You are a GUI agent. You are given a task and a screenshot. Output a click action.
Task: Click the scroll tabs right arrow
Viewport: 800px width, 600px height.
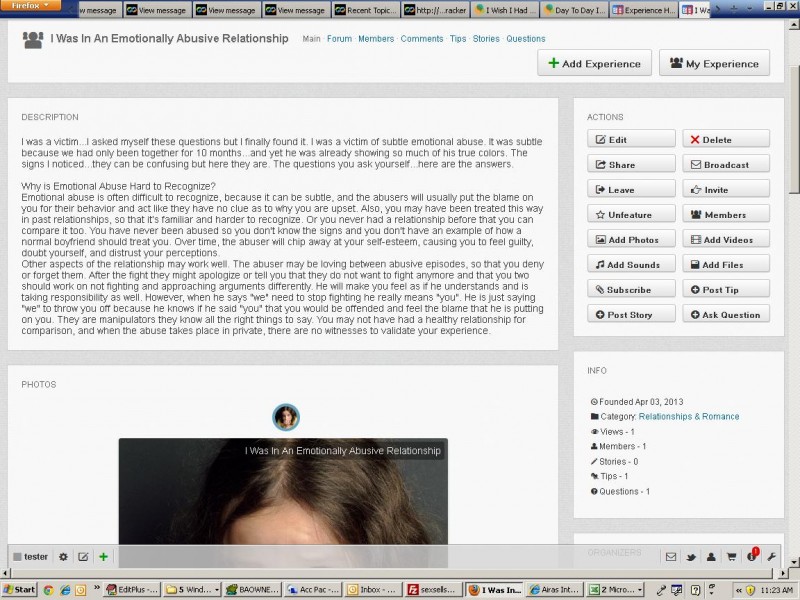718,9
